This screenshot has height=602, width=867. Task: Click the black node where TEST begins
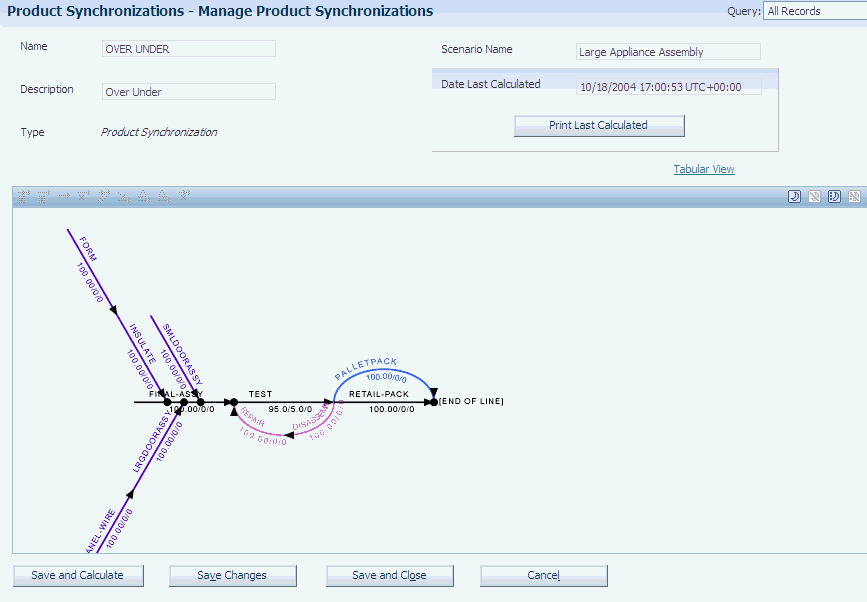[x=234, y=402]
